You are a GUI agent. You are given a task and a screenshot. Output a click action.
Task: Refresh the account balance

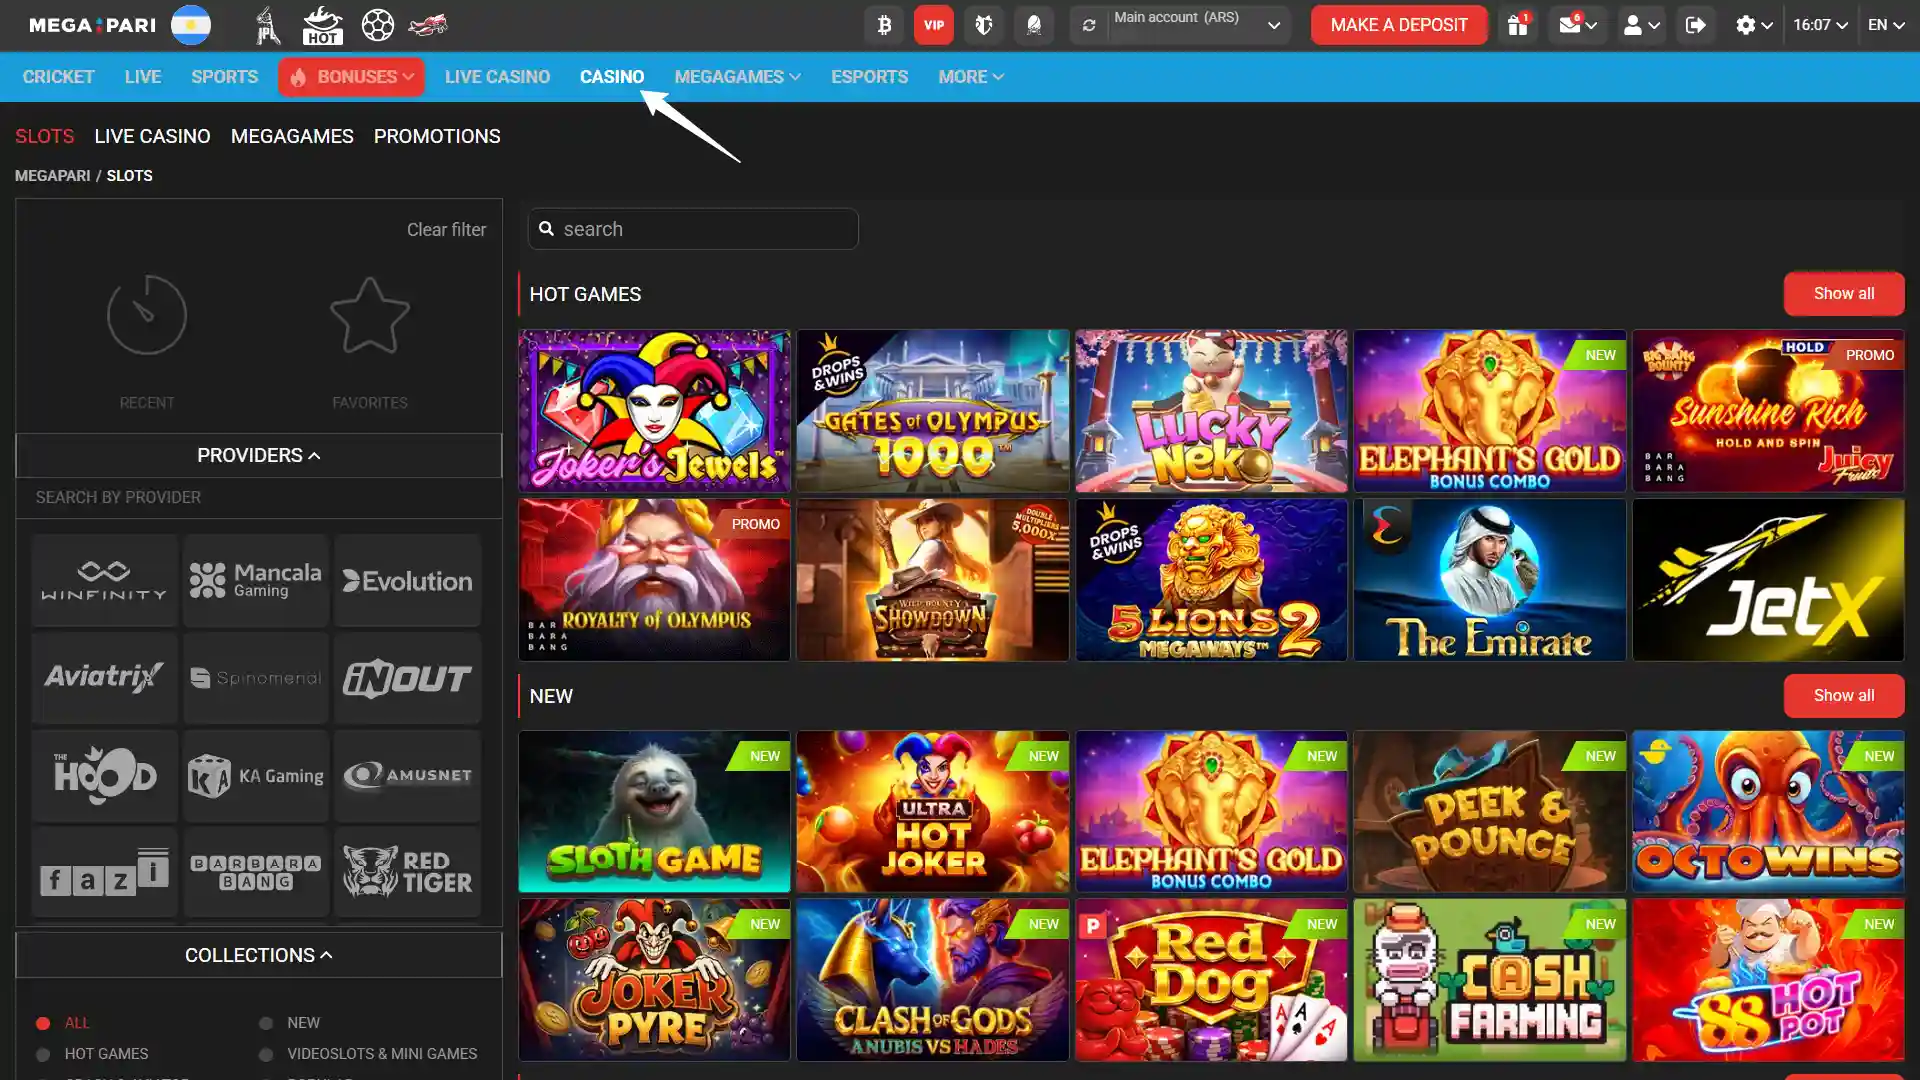pyautogui.click(x=1089, y=25)
